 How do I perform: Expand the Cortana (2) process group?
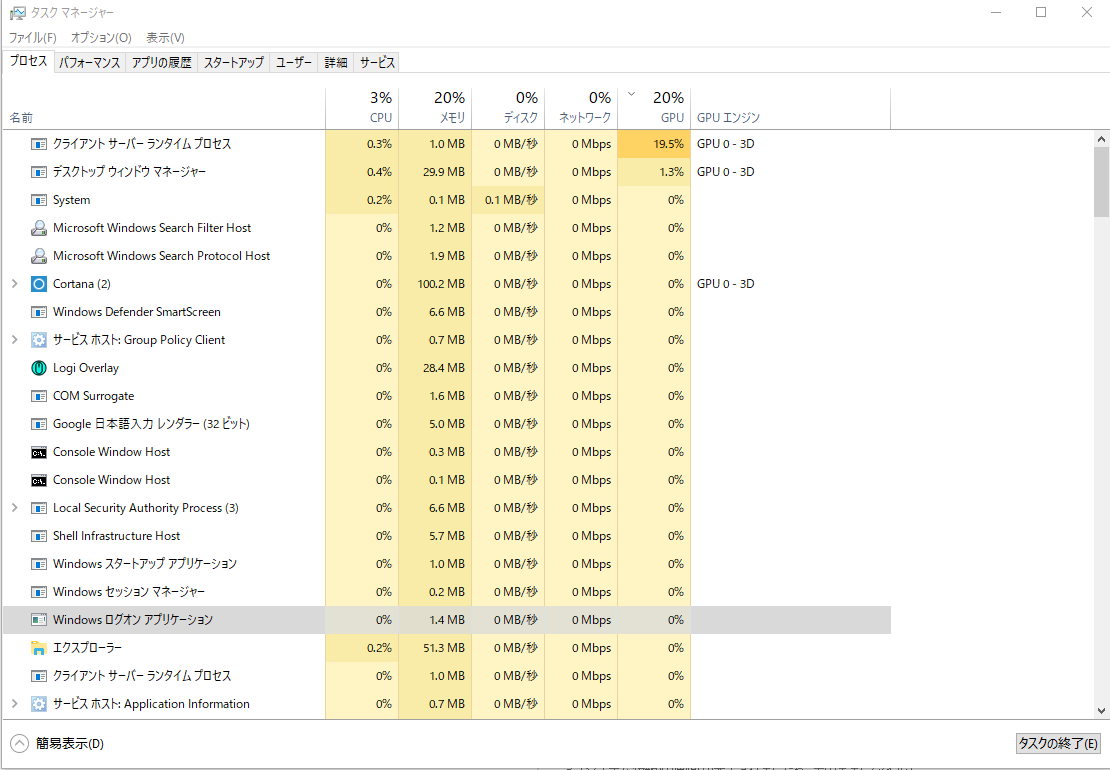(x=14, y=284)
